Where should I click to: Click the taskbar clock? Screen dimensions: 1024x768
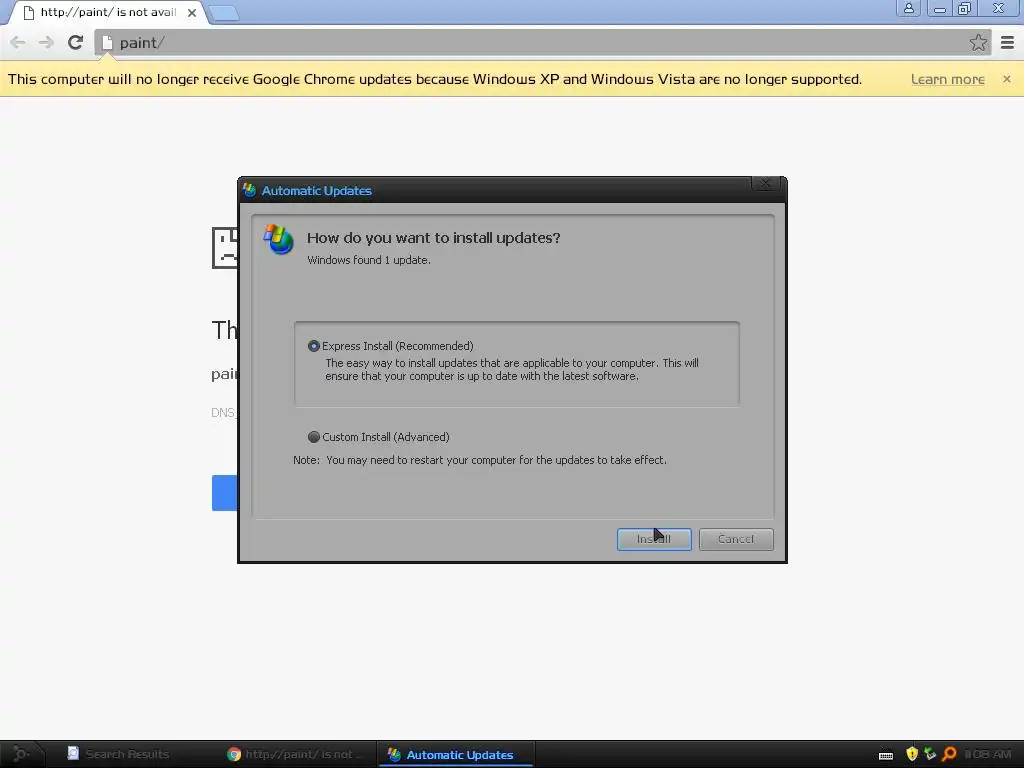click(987, 754)
